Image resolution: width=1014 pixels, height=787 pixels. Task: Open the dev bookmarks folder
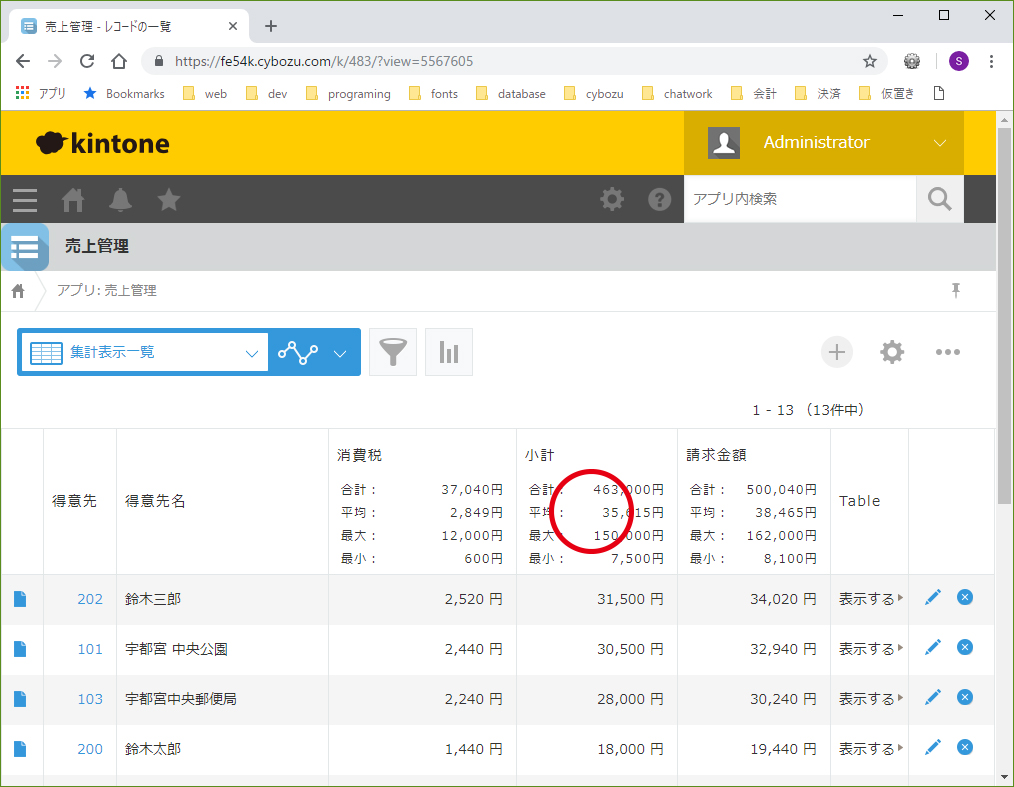[266, 94]
